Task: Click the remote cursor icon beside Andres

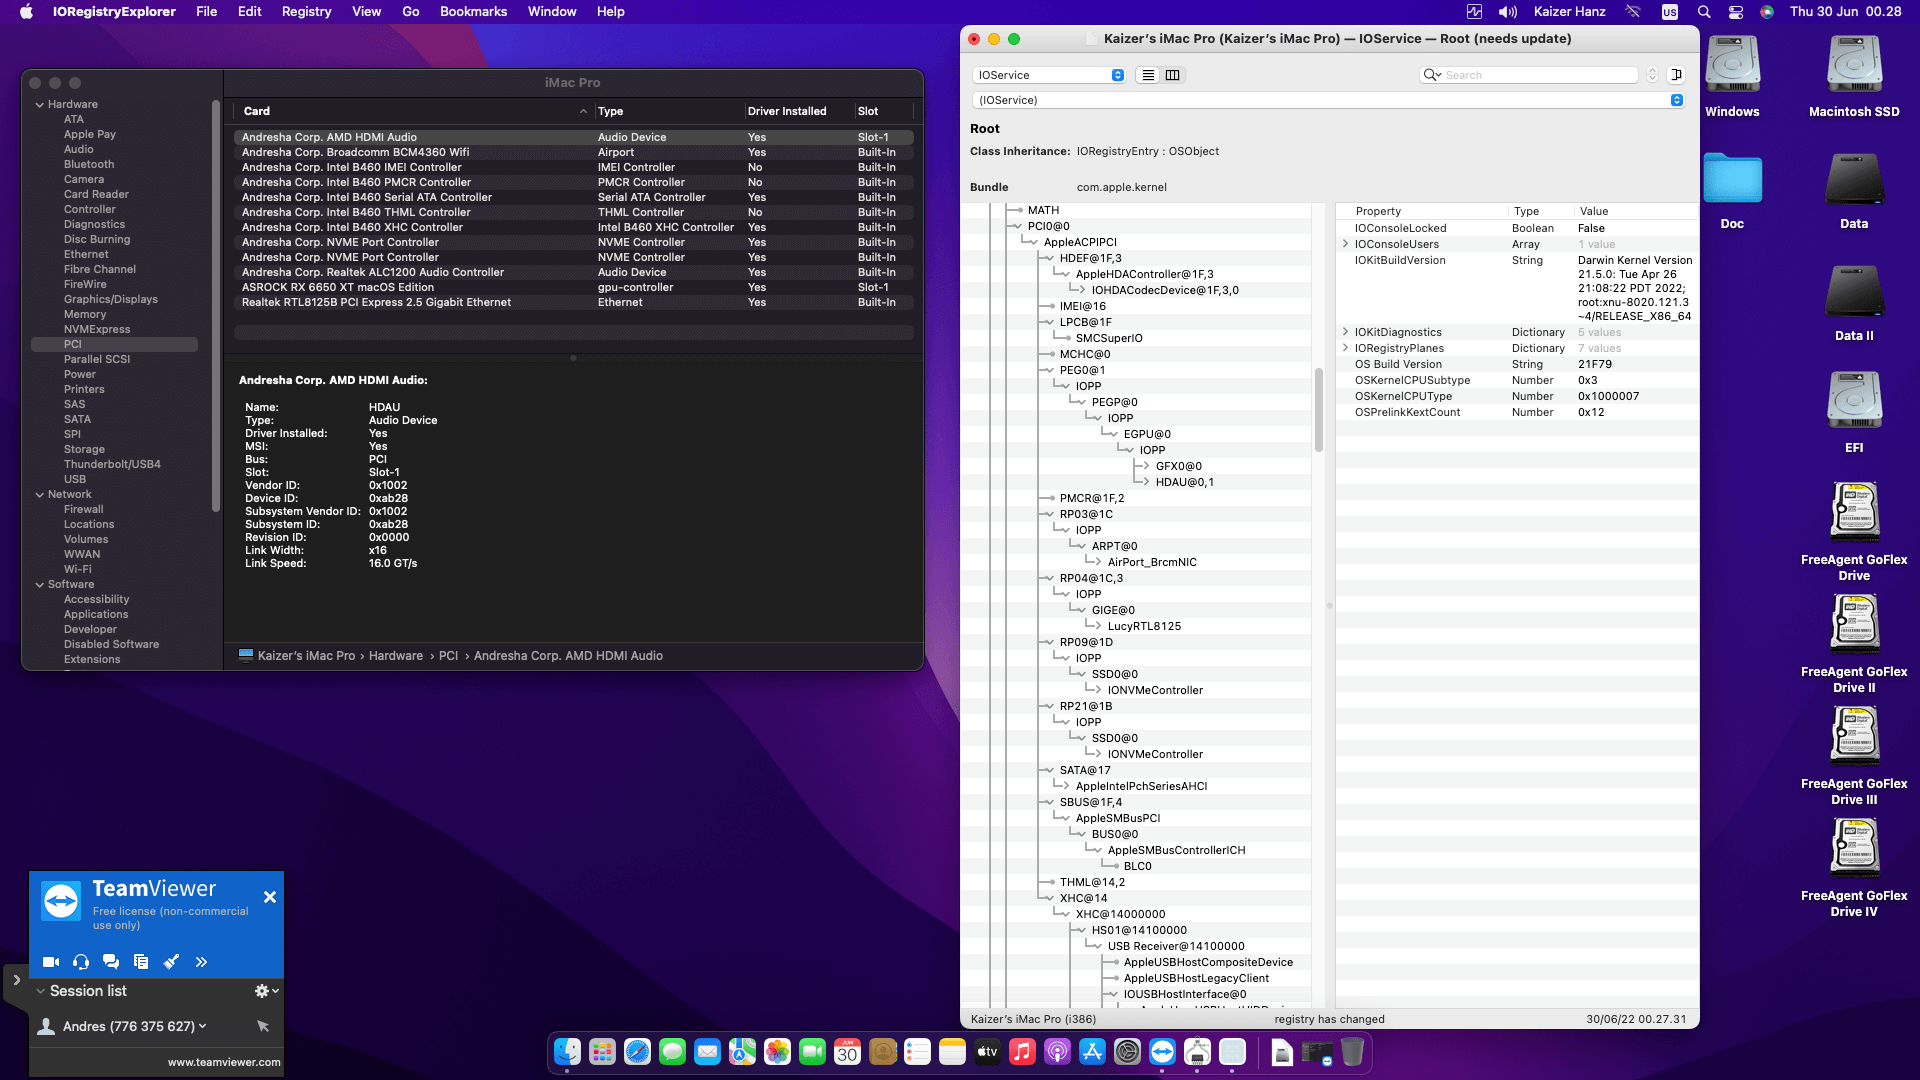Action: tap(263, 1026)
